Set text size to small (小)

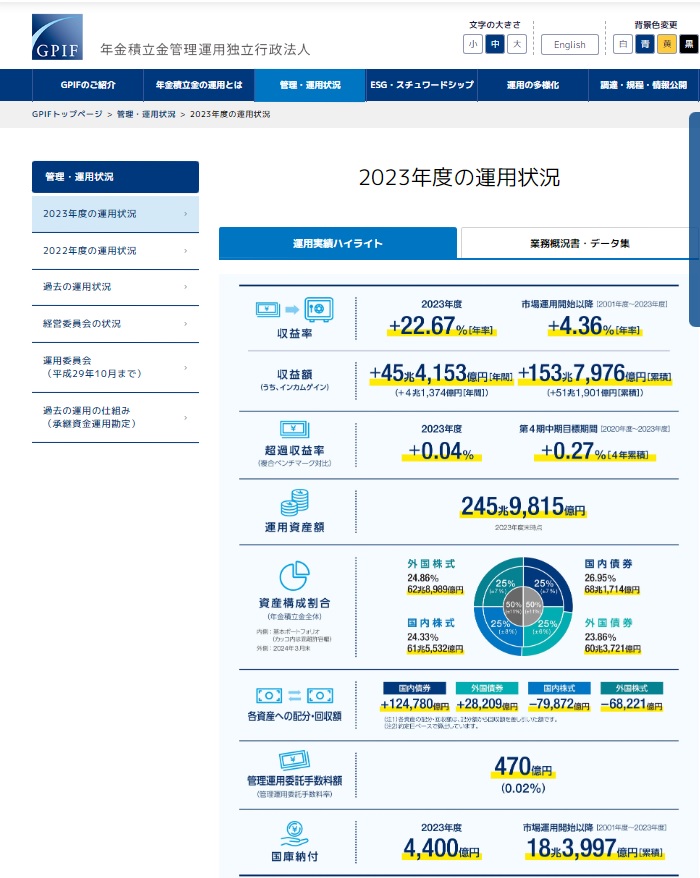point(472,44)
